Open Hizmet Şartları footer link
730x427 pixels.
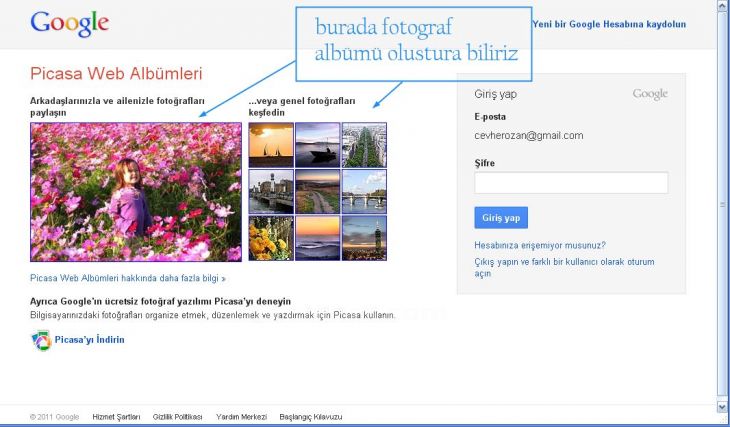pyautogui.click(x=116, y=417)
